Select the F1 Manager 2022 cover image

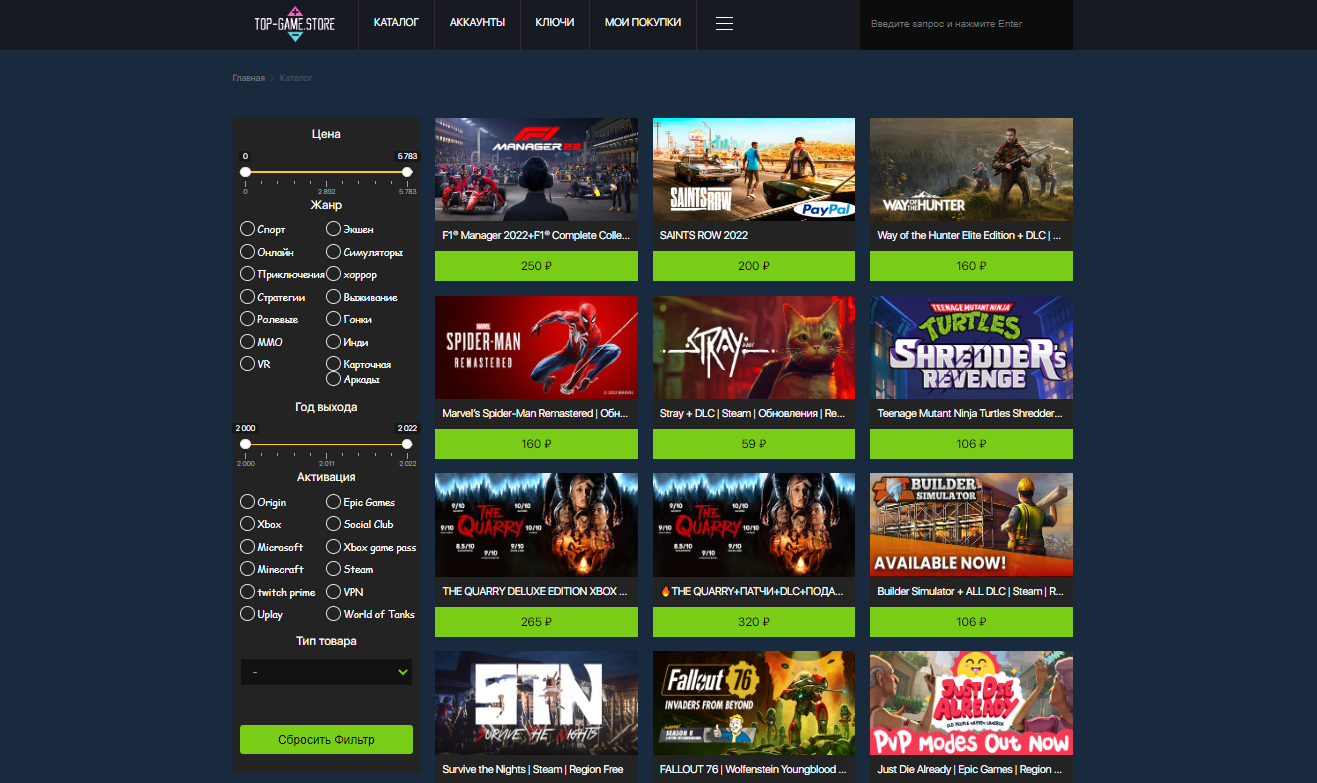pyautogui.click(x=536, y=169)
